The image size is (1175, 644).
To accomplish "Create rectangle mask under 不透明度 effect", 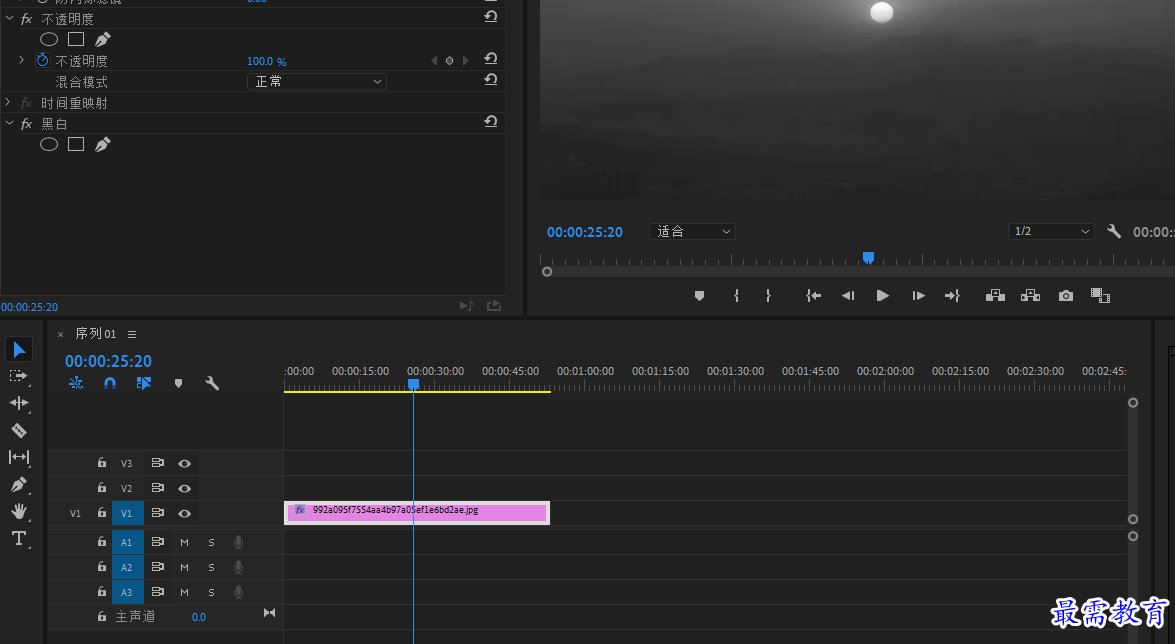I will click(x=76, y=39).
